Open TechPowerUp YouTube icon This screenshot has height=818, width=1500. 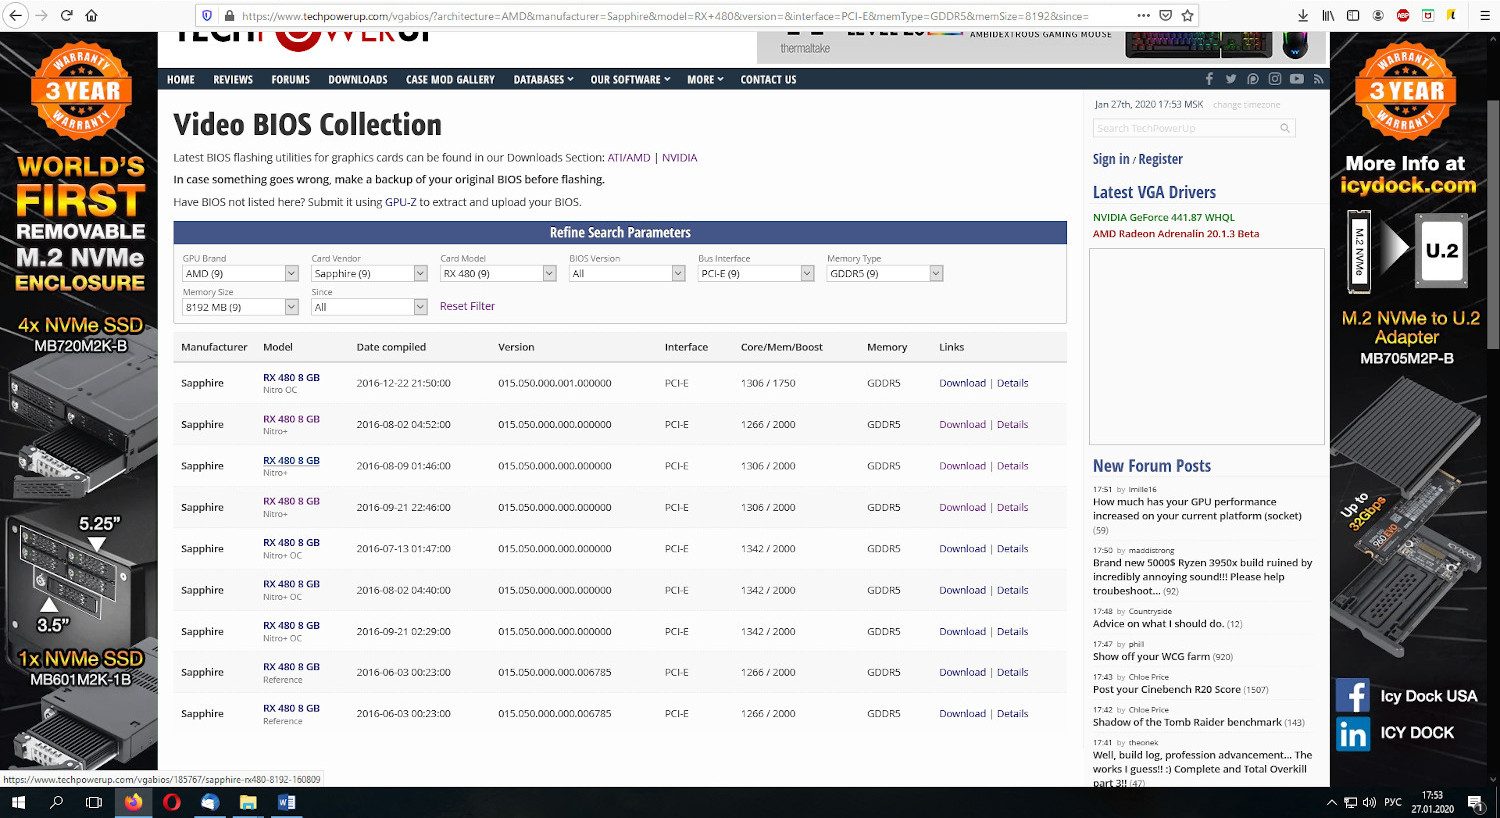pyautogui.click(x=1297, y=79)
